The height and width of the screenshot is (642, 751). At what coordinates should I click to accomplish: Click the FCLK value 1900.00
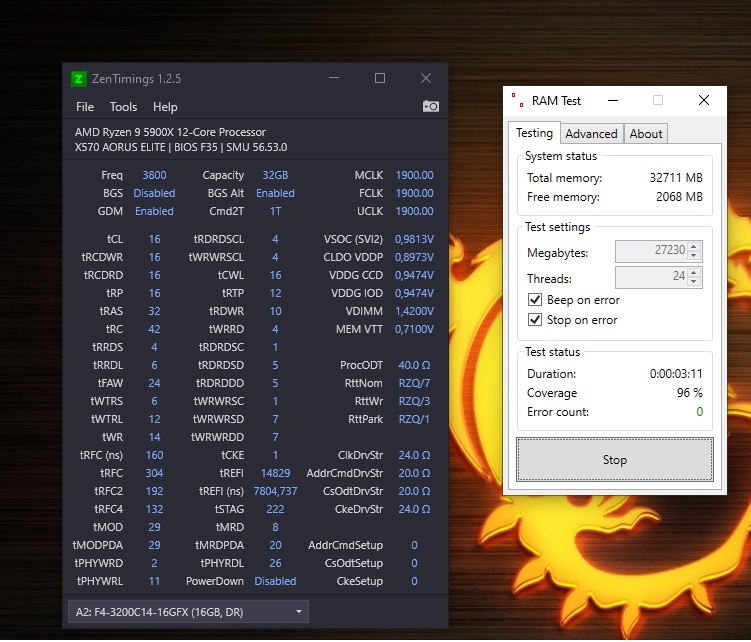click(x=414, y=193)
